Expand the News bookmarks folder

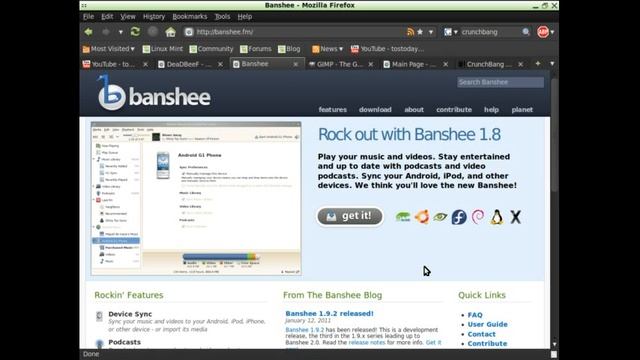[x=327, y=49]
